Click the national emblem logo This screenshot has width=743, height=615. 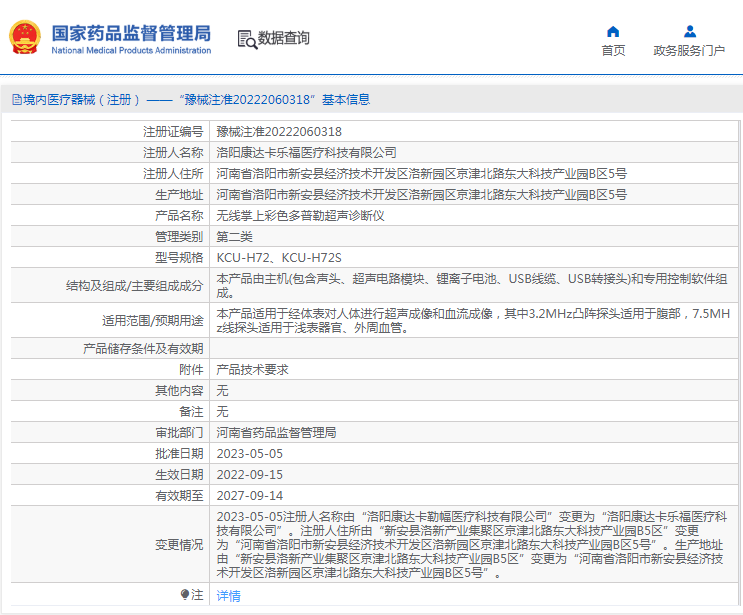(25, 37)
